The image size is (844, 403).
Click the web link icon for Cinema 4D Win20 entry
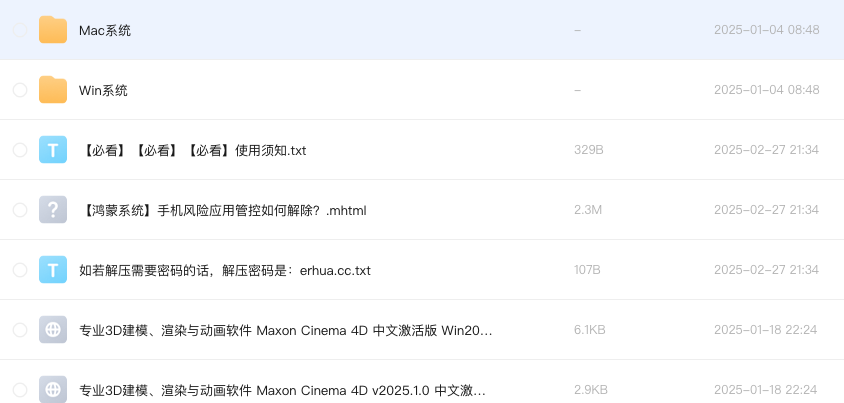53,329
